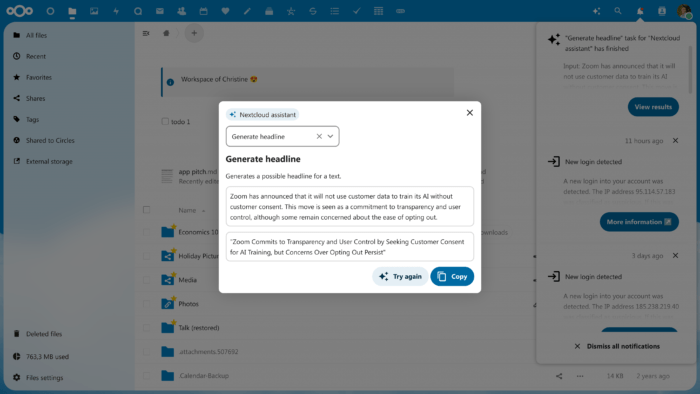Open the Notes pencil icon in top bar

tap(247, 11)
